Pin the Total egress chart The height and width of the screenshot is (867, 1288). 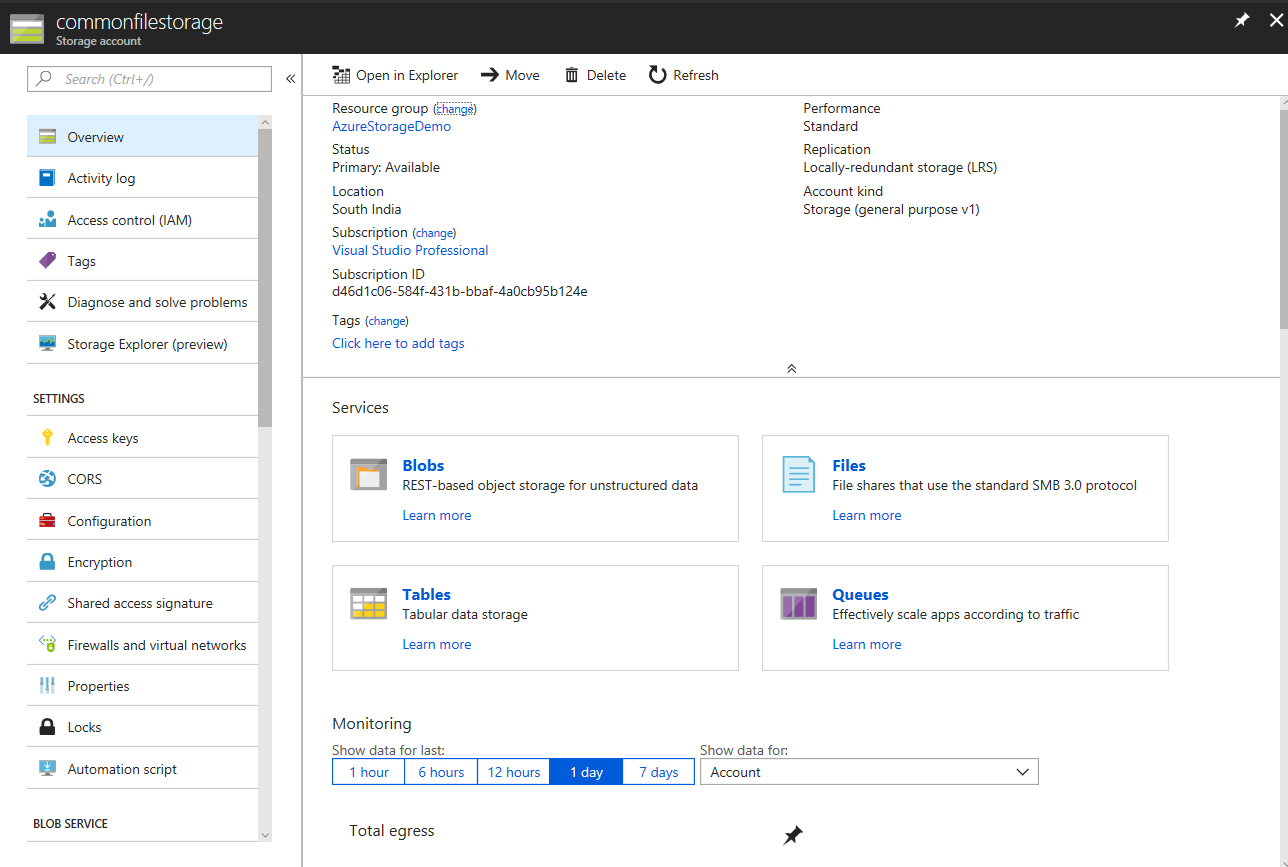[793, 834]
